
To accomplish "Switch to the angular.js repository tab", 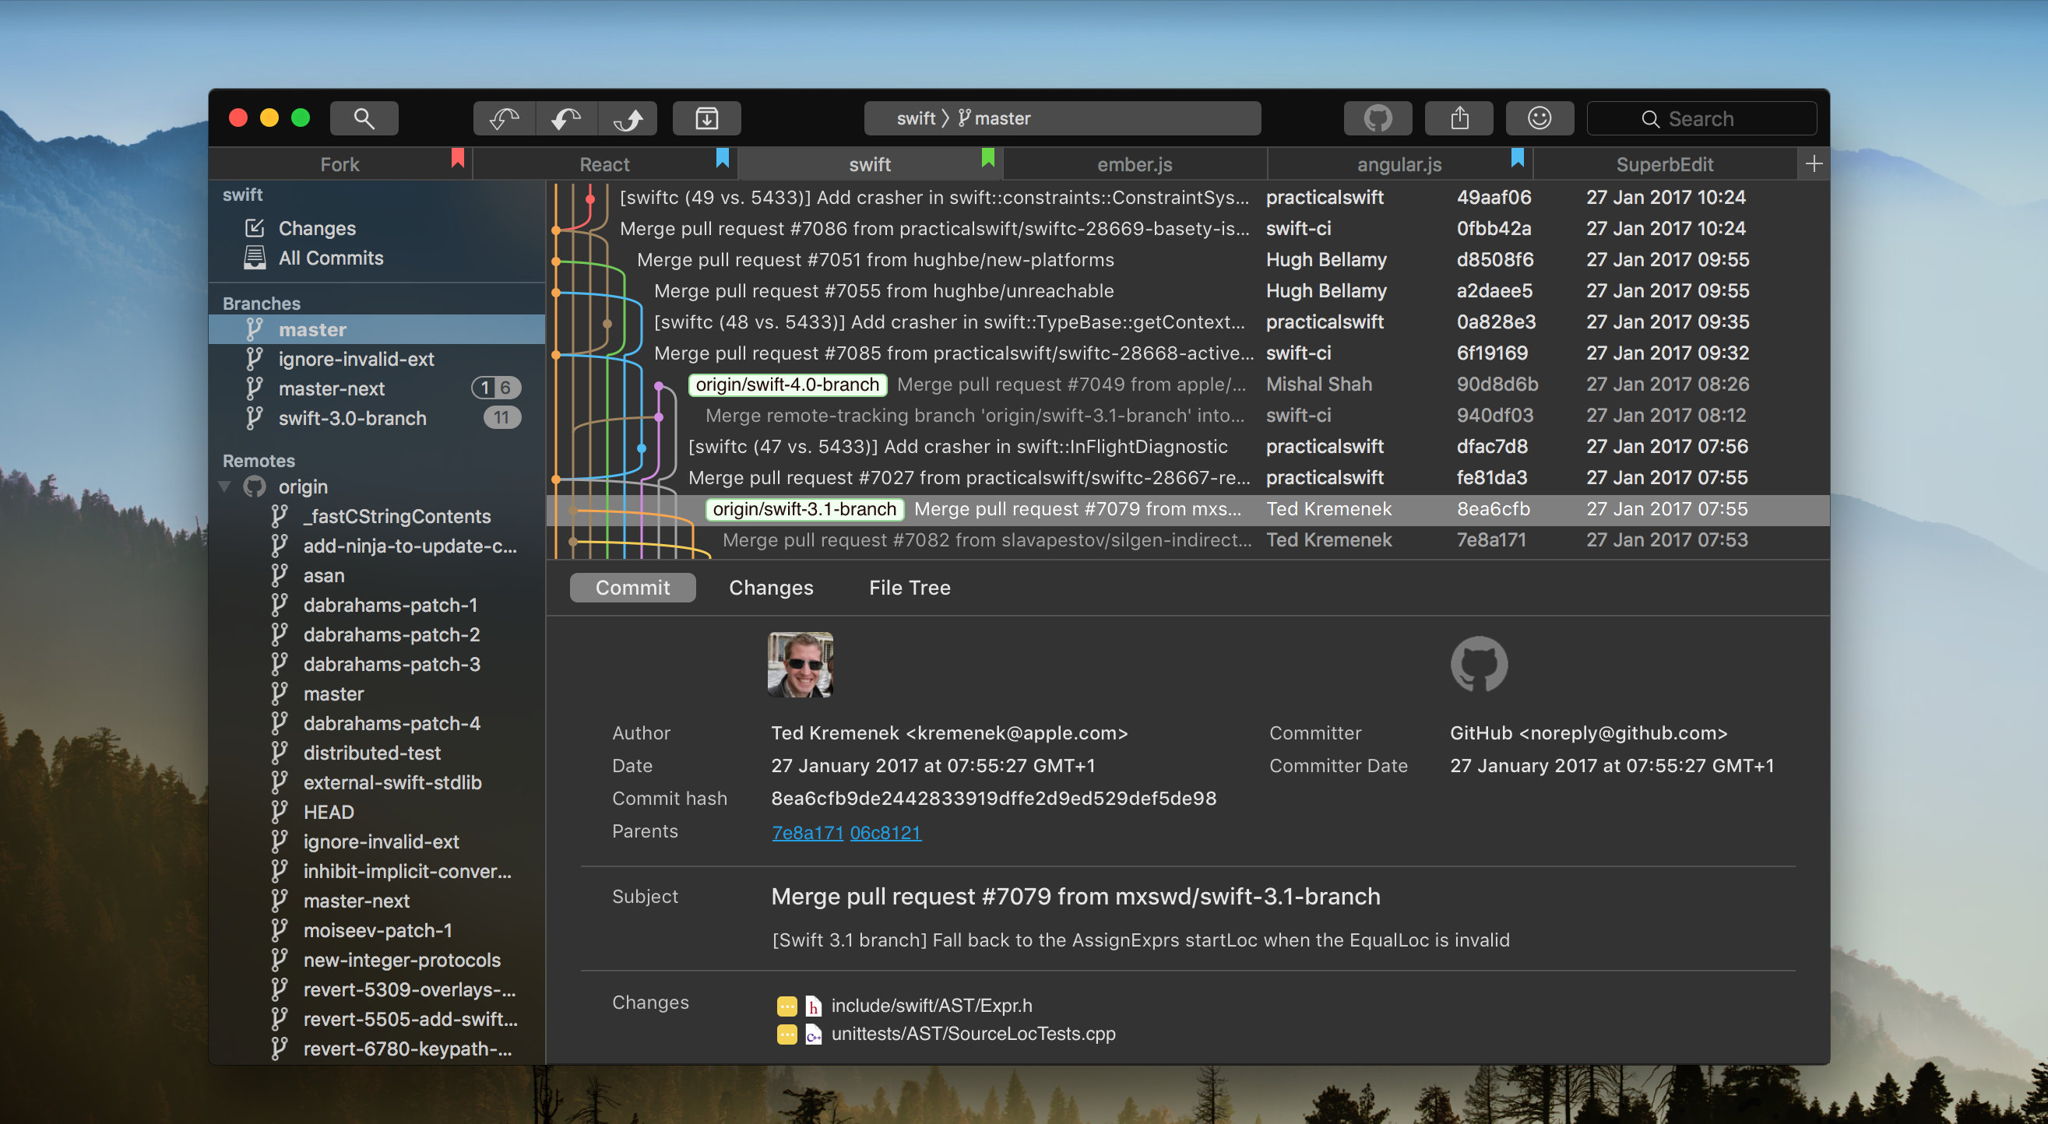I will click(1399, 164).
